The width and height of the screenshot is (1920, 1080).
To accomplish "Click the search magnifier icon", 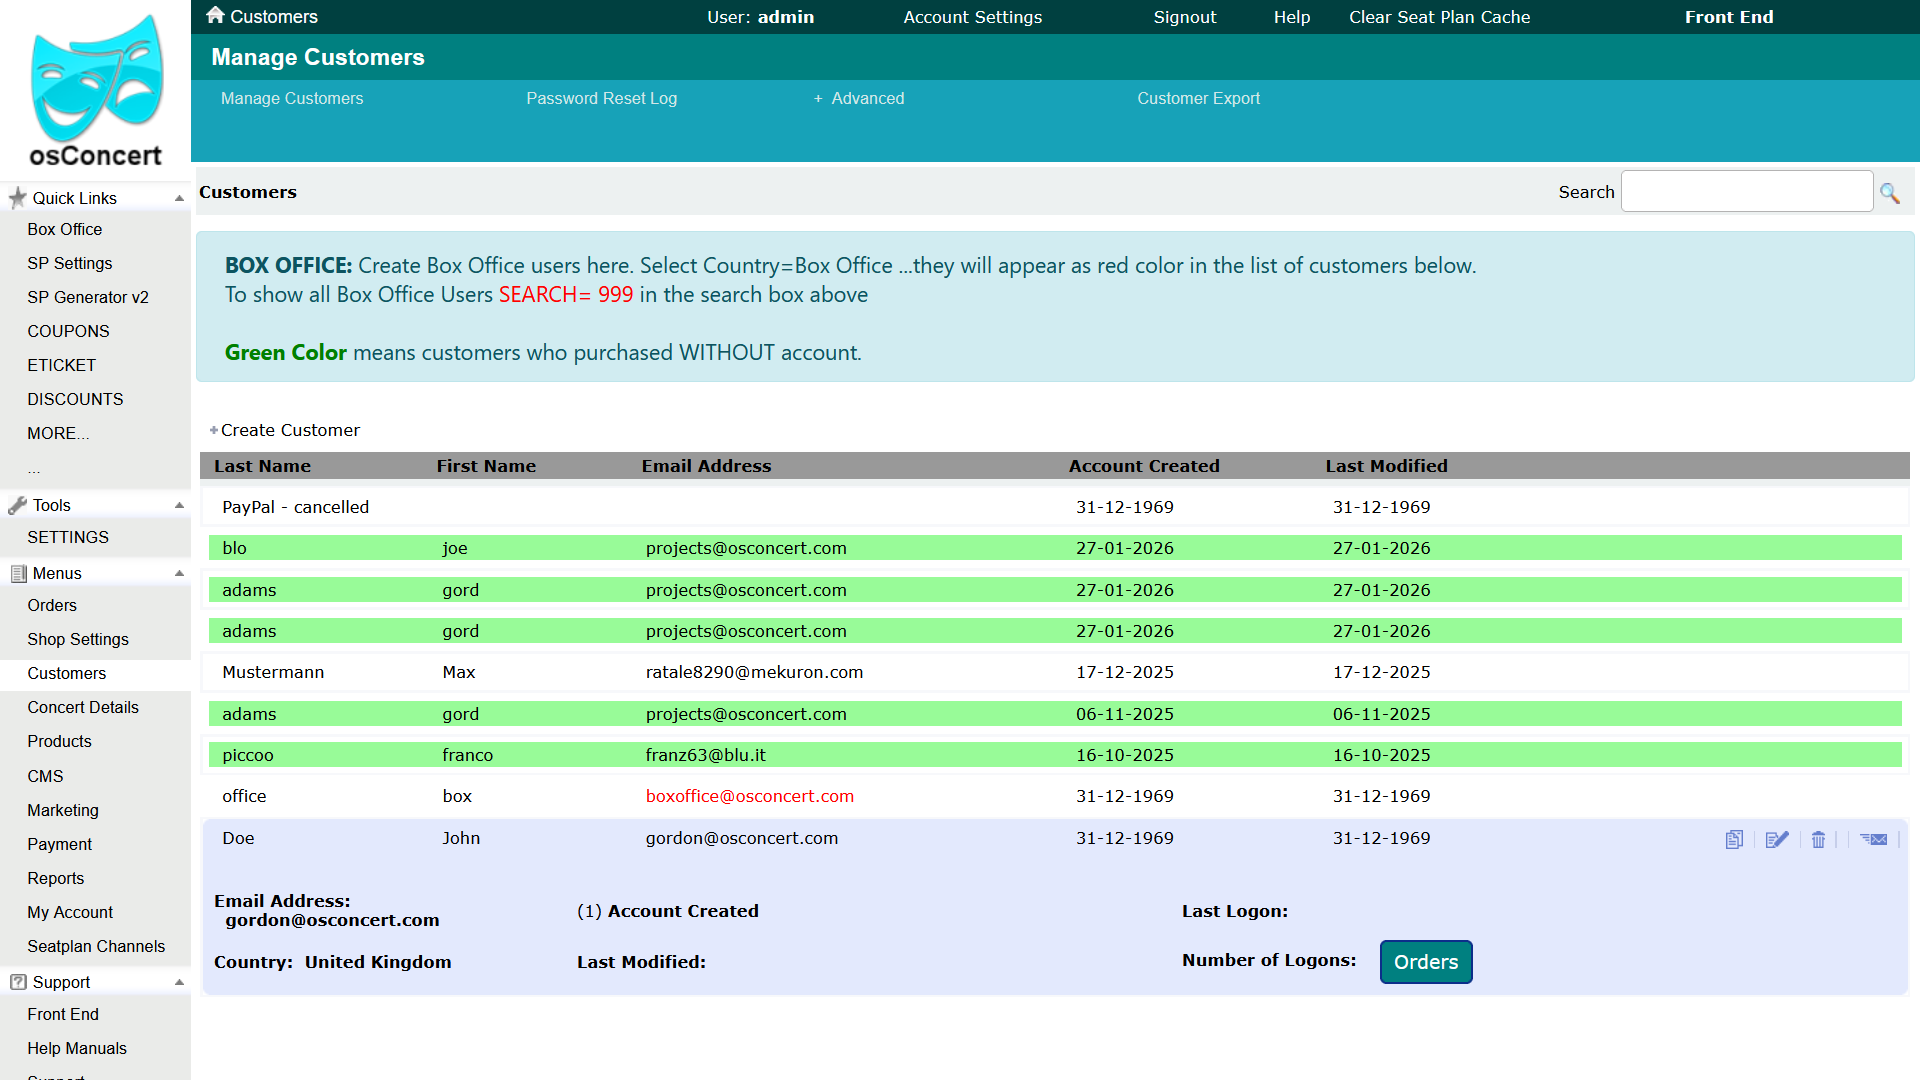I will (1889, 193).
